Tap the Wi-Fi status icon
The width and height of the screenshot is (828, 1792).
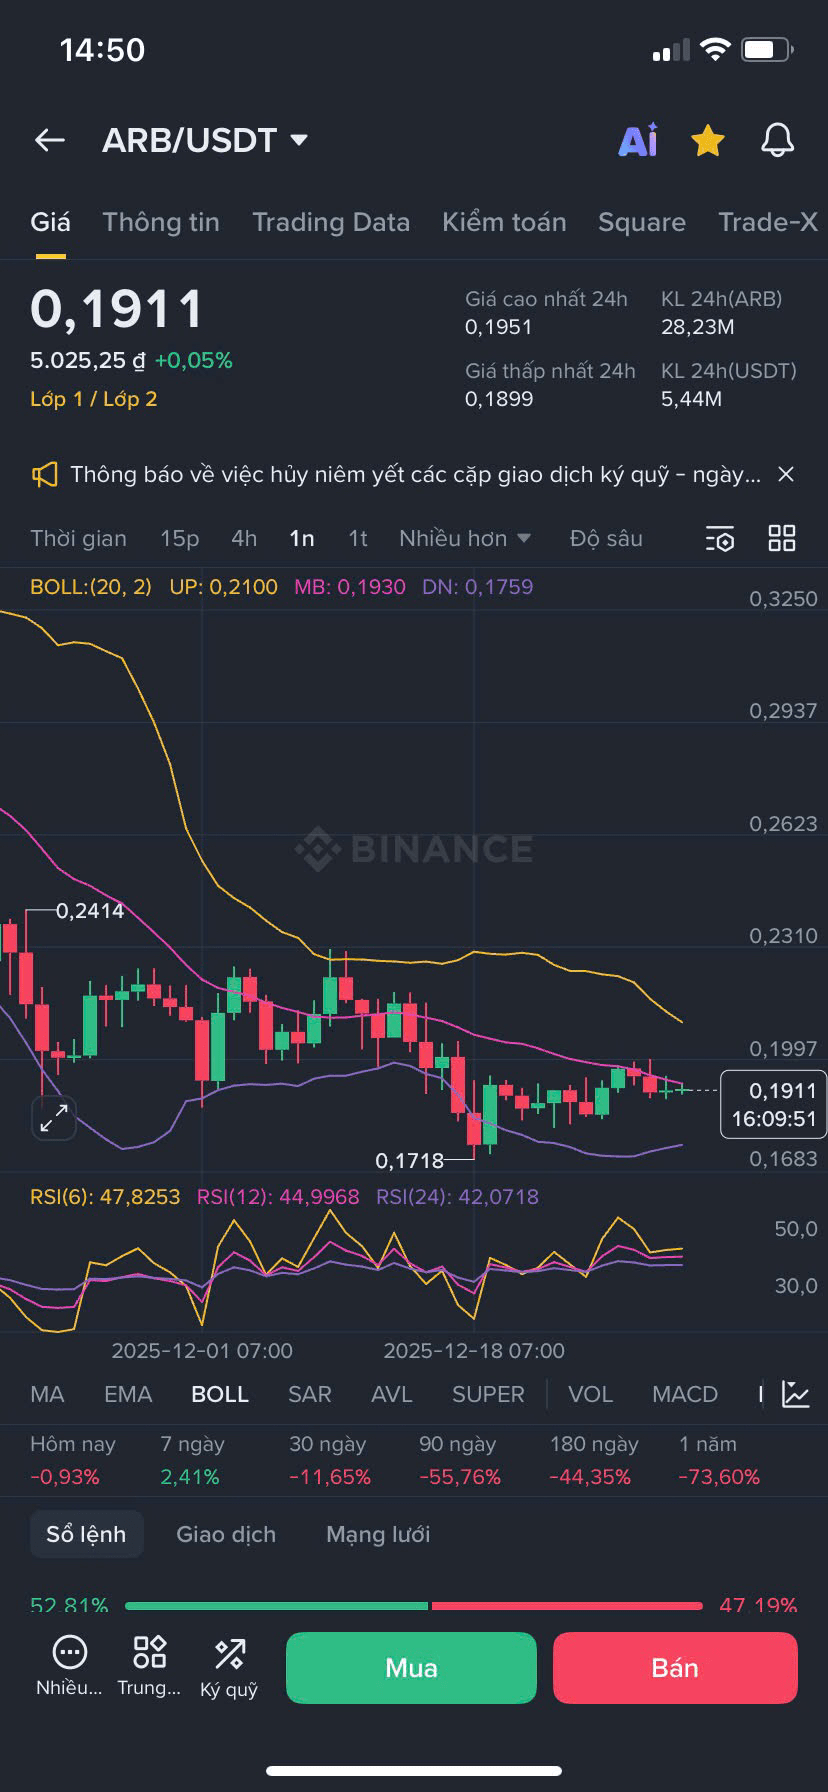pyautogui.click(x=715, y=49)
